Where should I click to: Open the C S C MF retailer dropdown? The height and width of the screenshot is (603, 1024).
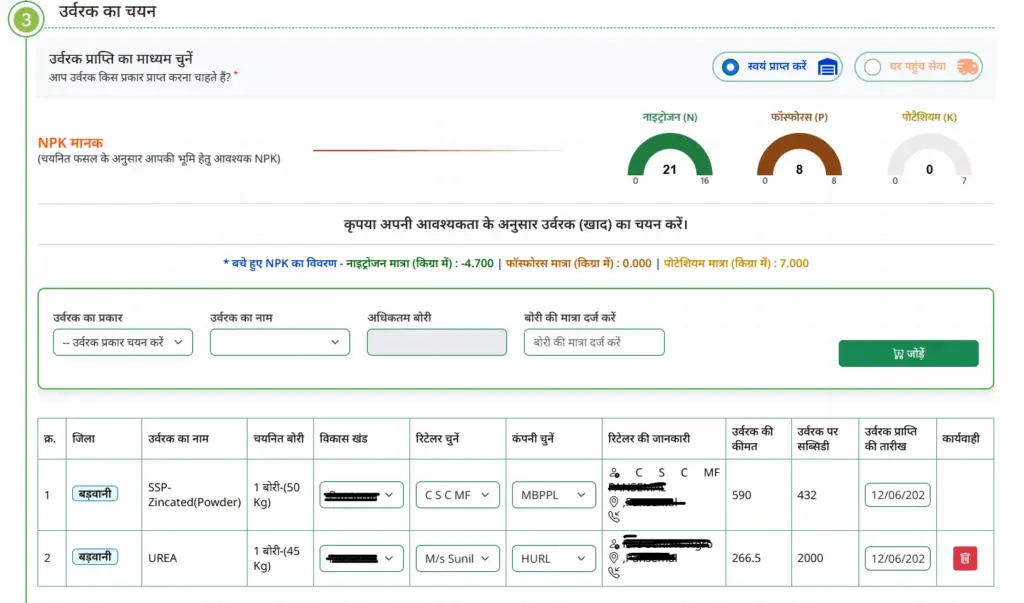[x=457, y=495]
